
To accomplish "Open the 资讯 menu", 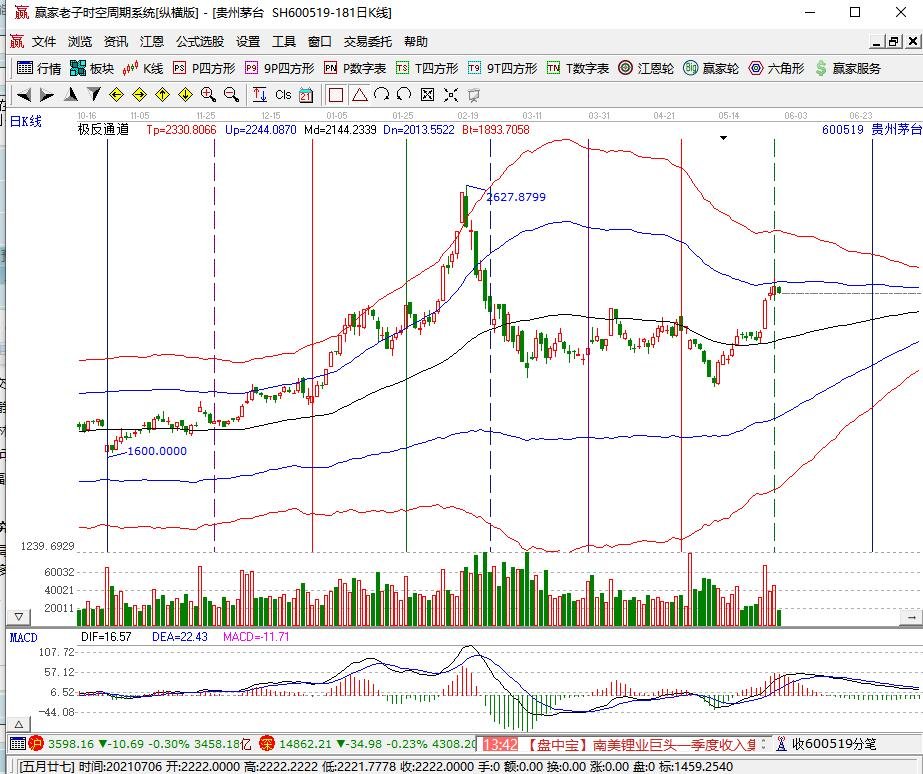I will pyautogui.click(x=116, y=42).
